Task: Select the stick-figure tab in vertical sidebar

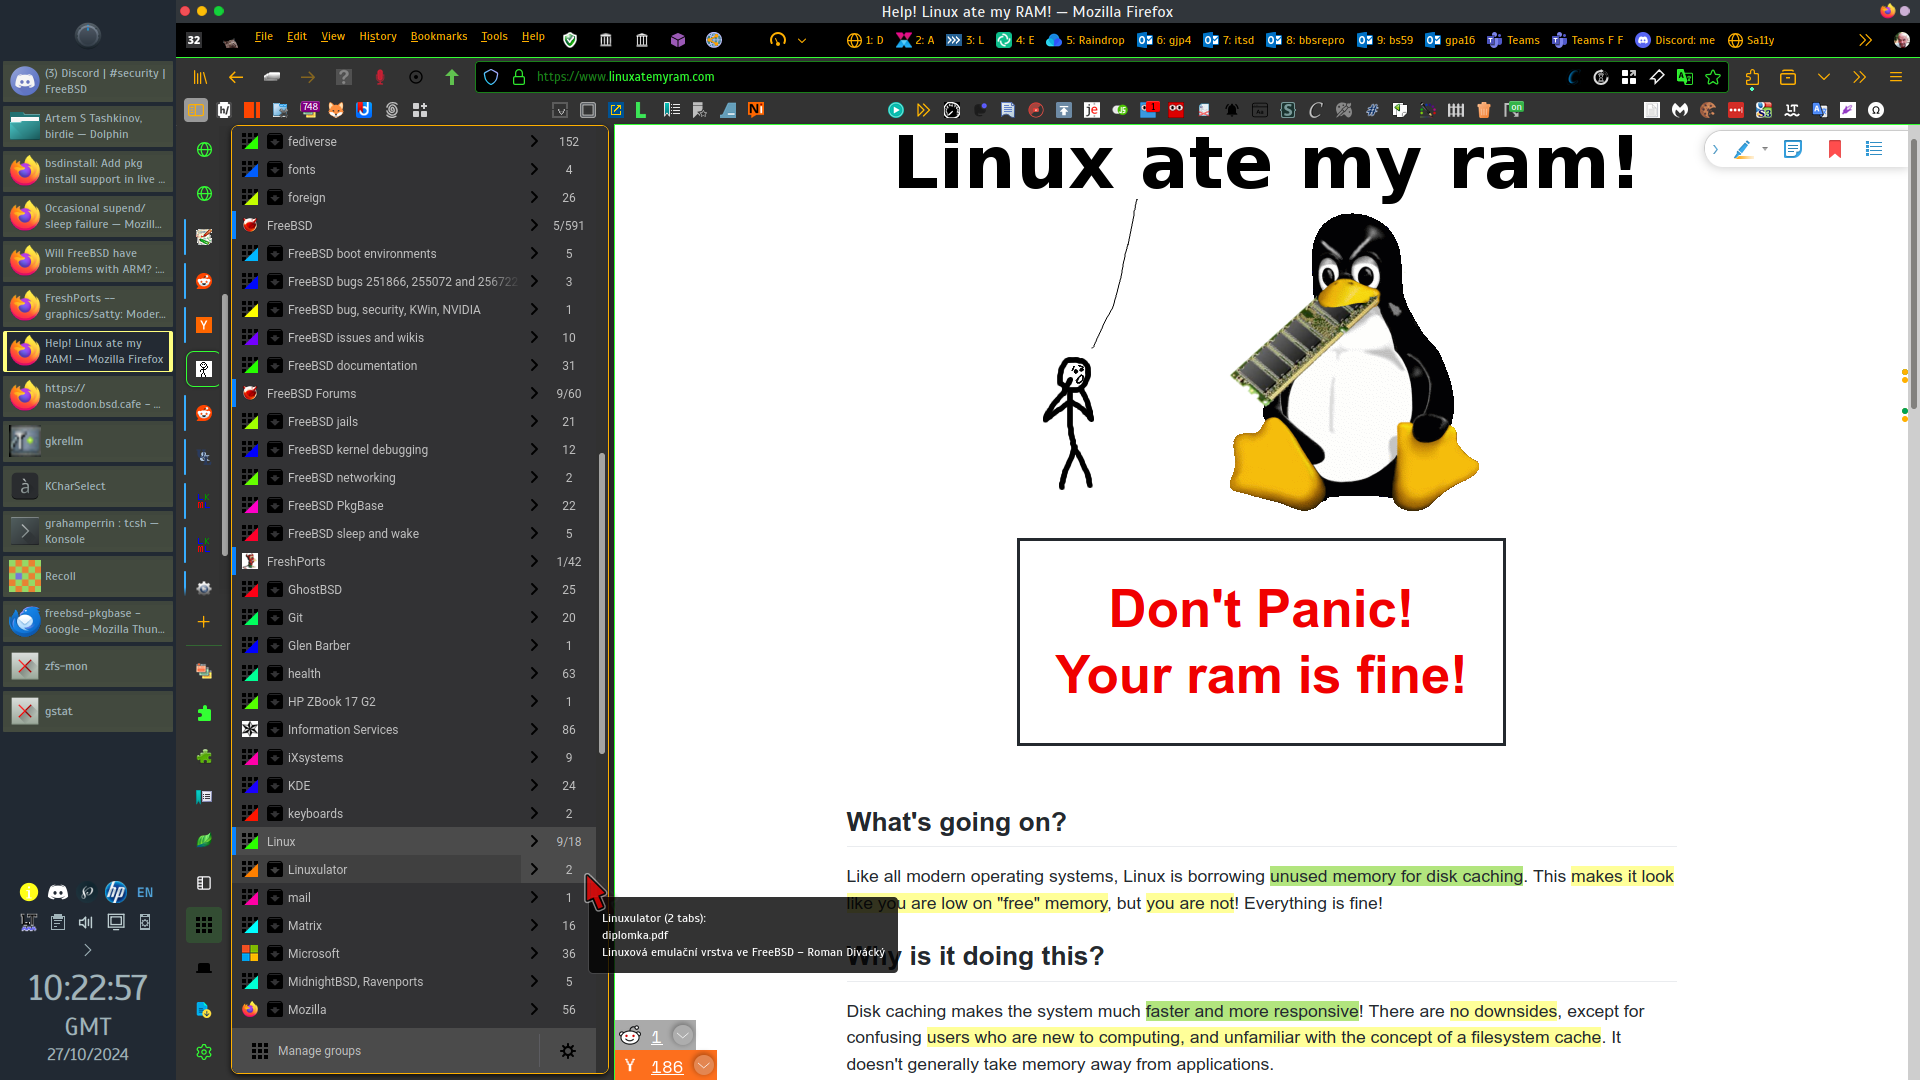Action: tap(204, 369)
